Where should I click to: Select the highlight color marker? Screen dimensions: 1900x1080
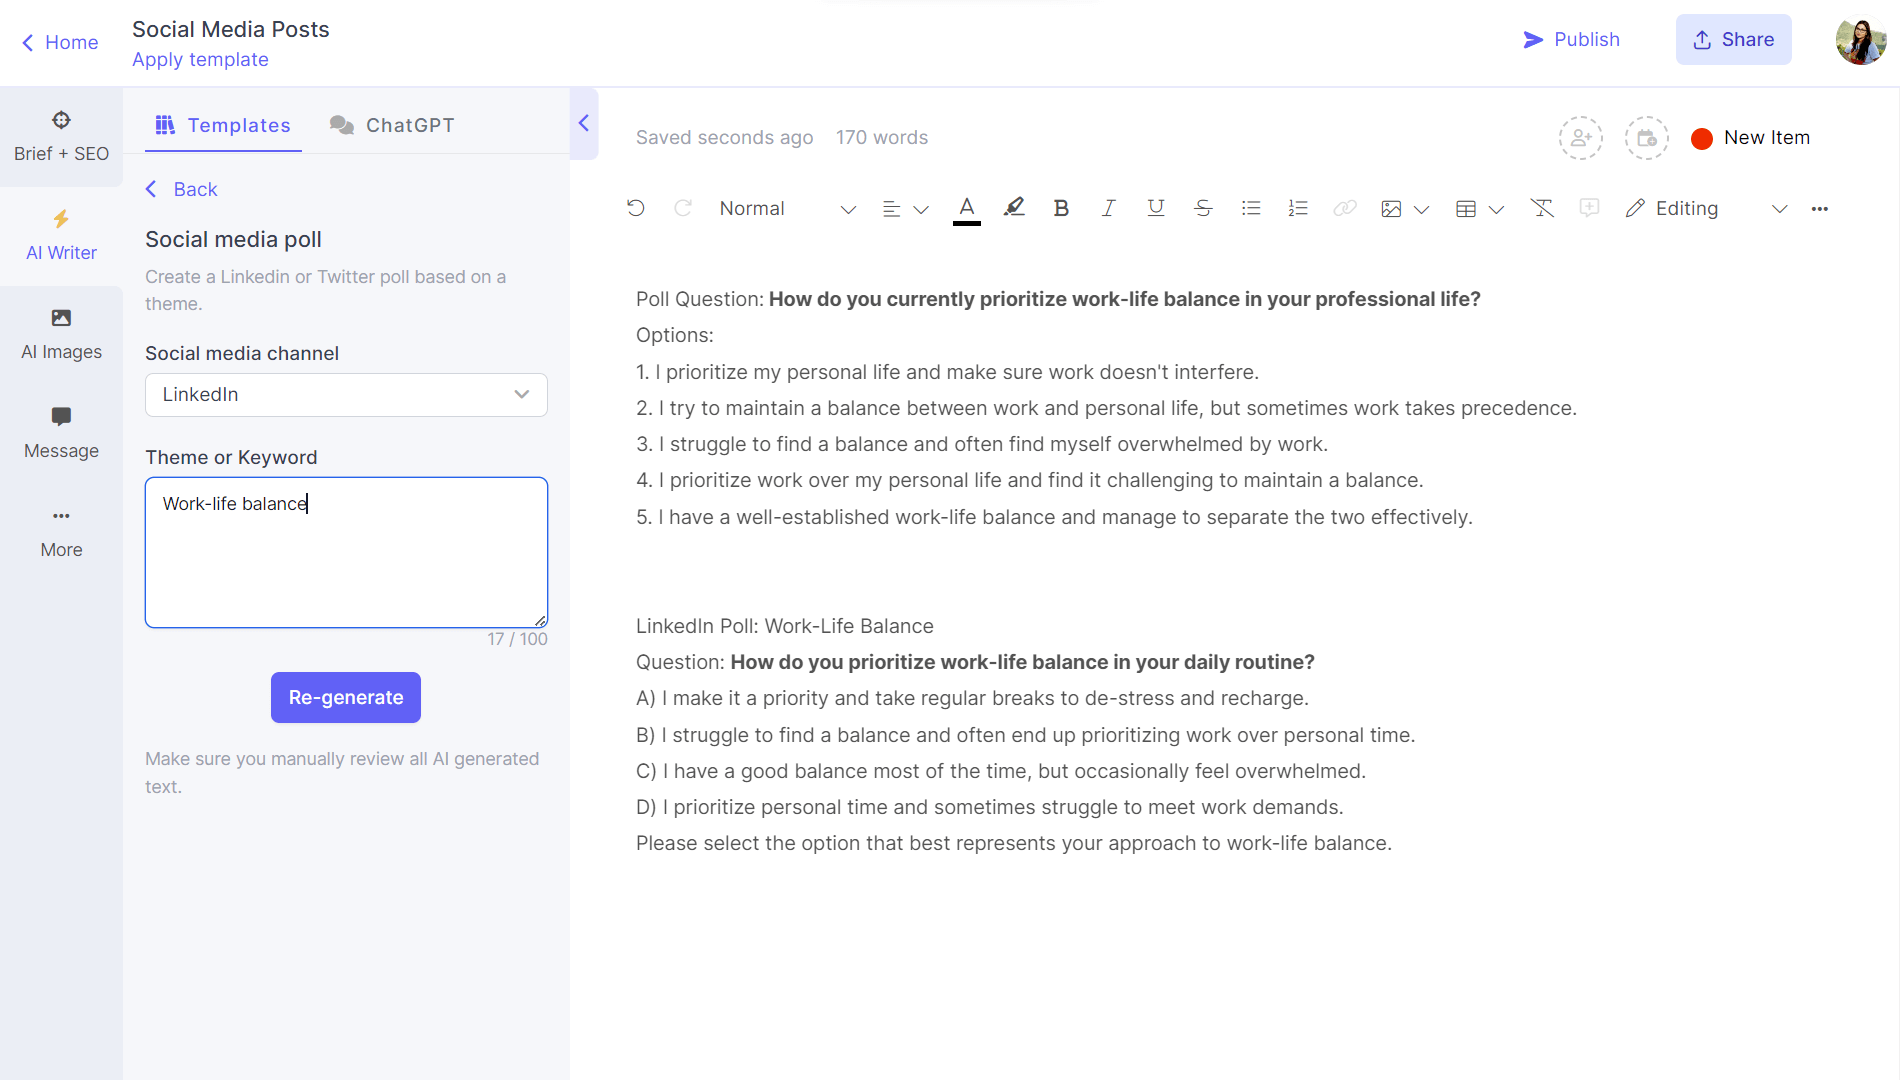coord(1014,208)
